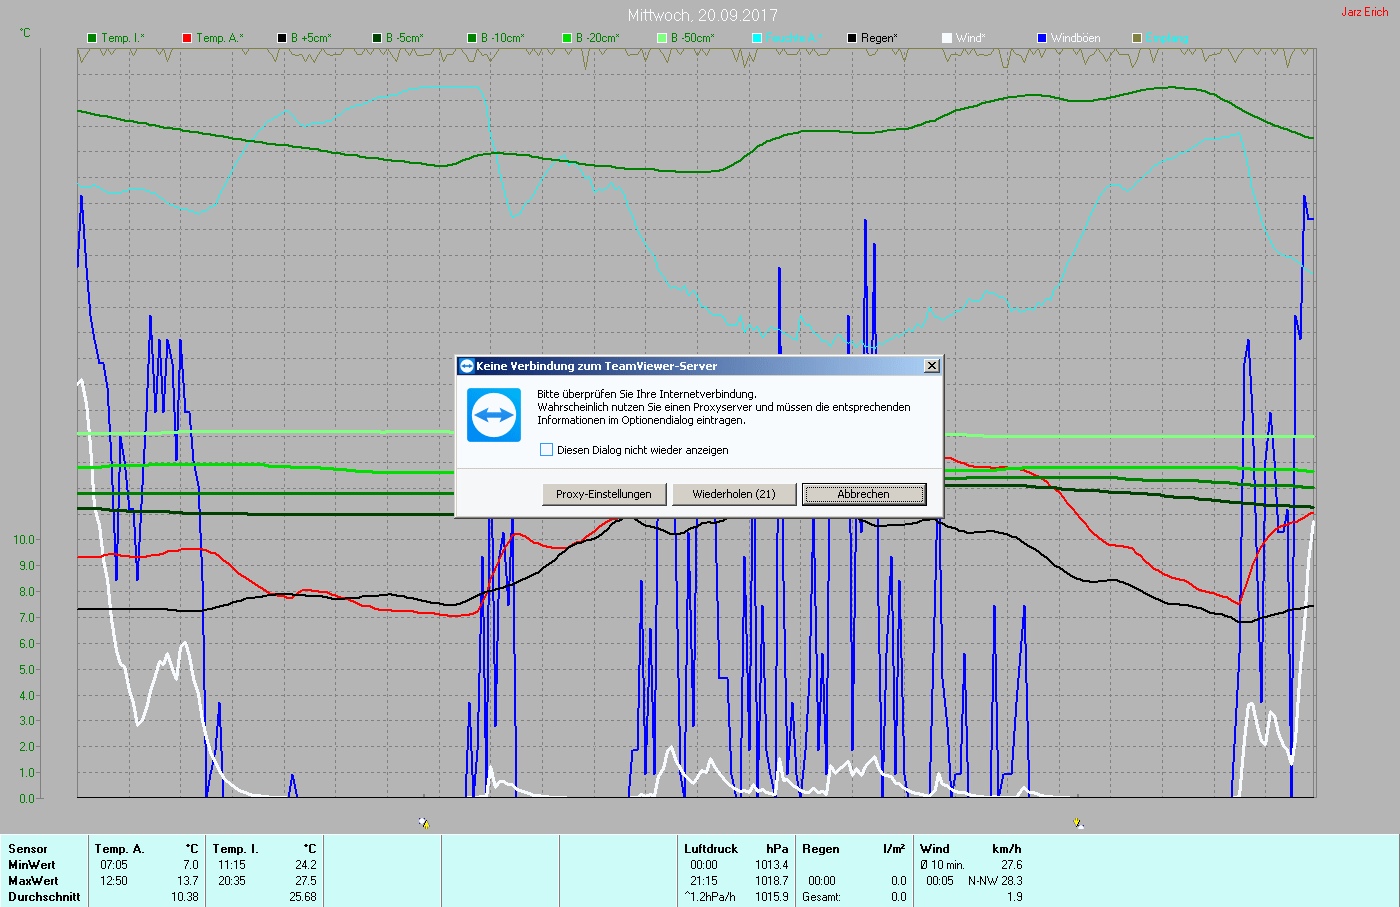Check 'Diesen Dialog nicht wieder anzeigen'
The image size is (1400, 907).
coord(547,450)
